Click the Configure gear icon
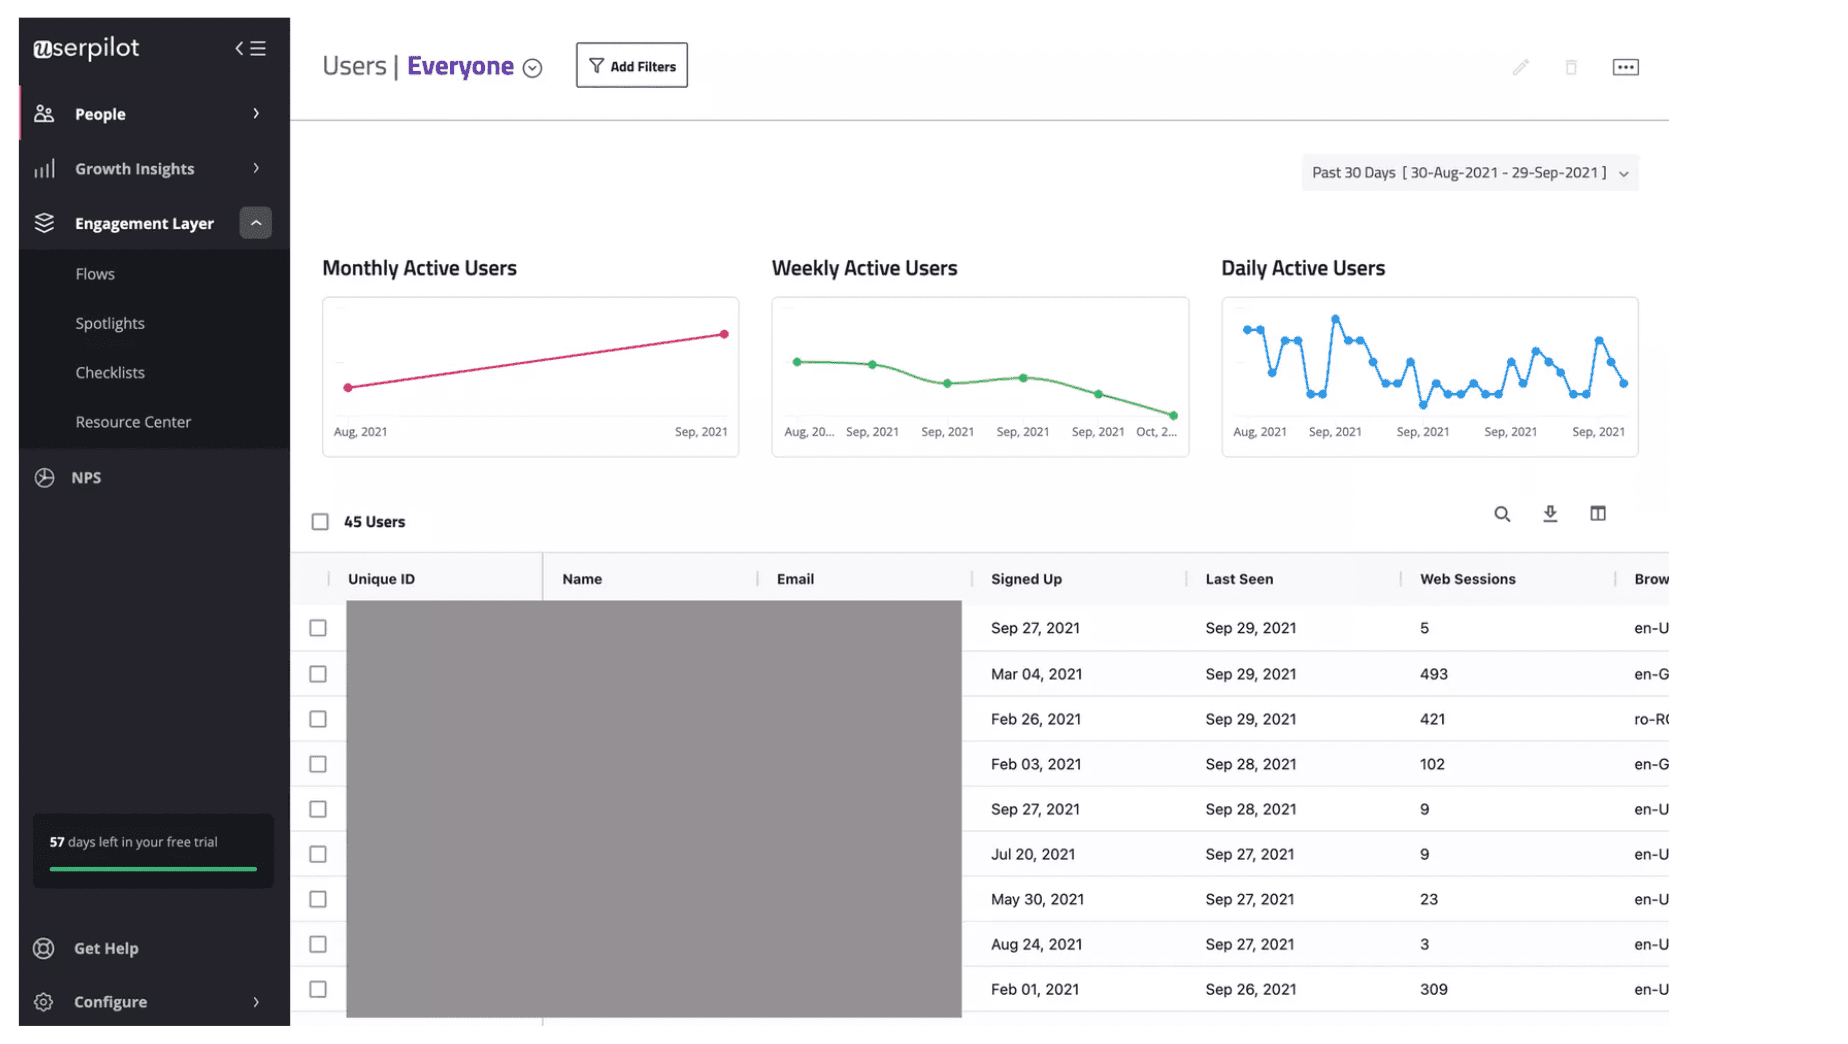Image resolution: width=1848 pixels, height=1044 pixels. click(44, 1003)
